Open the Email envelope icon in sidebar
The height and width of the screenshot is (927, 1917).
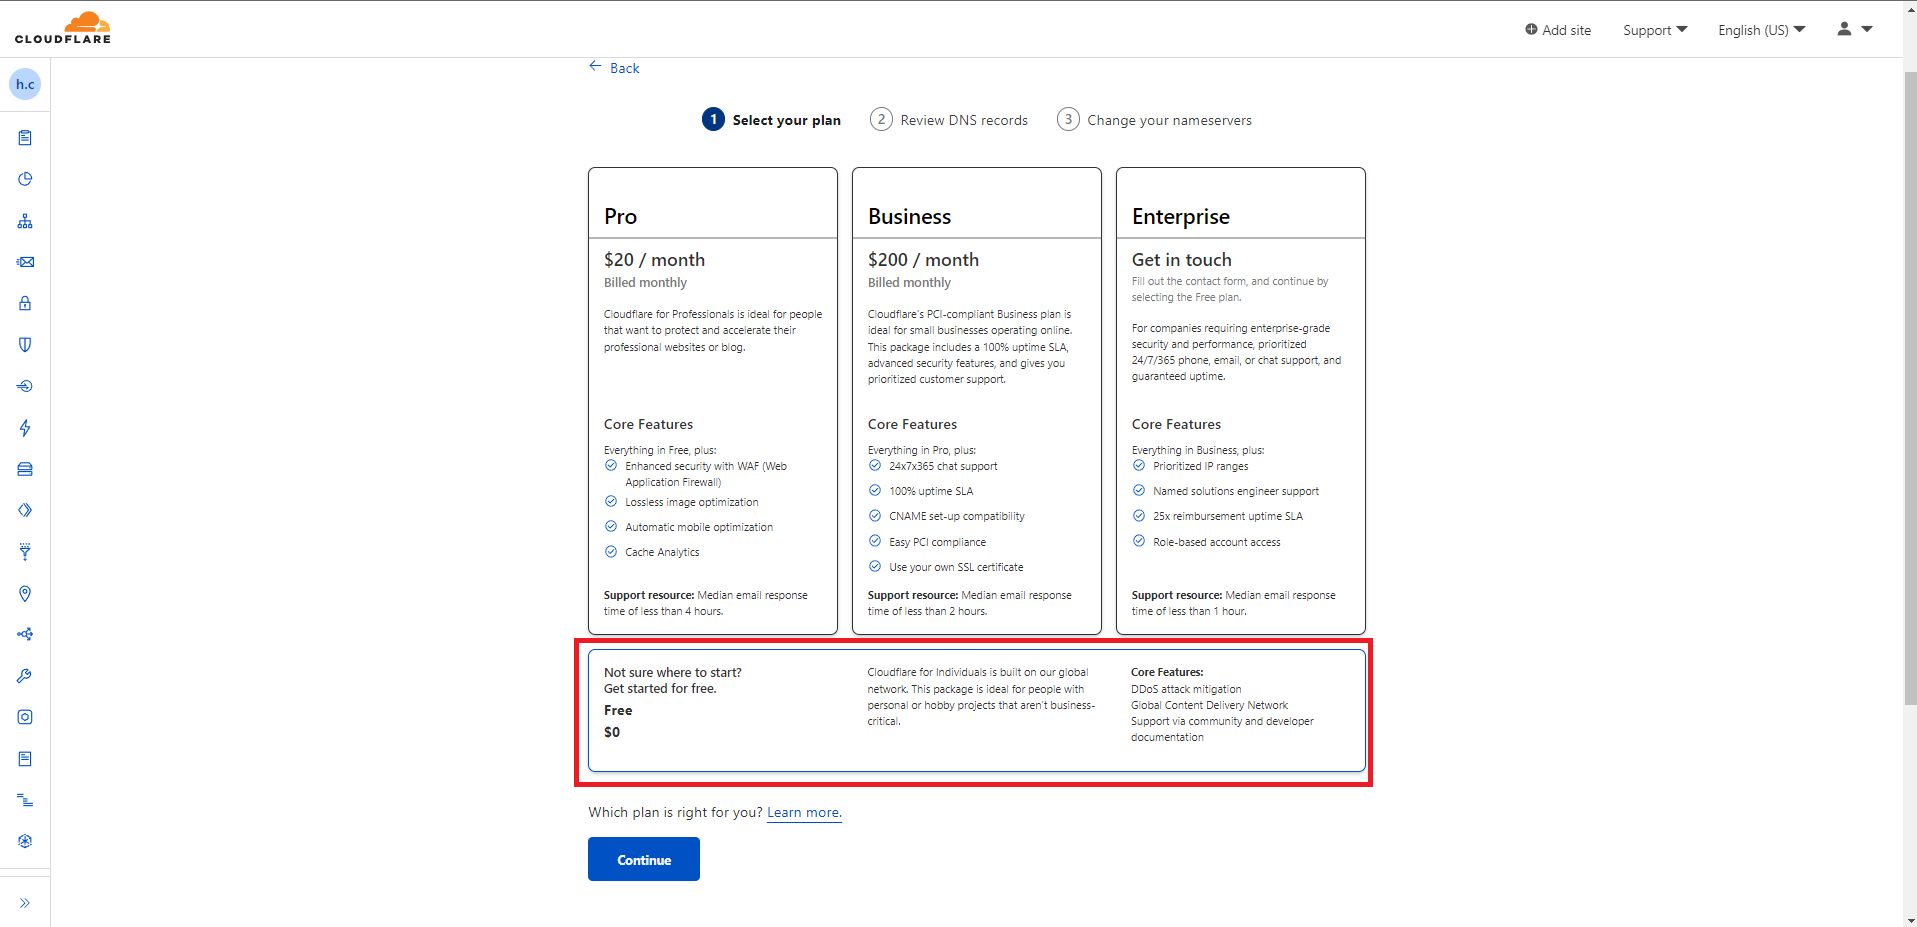[25, 262]
